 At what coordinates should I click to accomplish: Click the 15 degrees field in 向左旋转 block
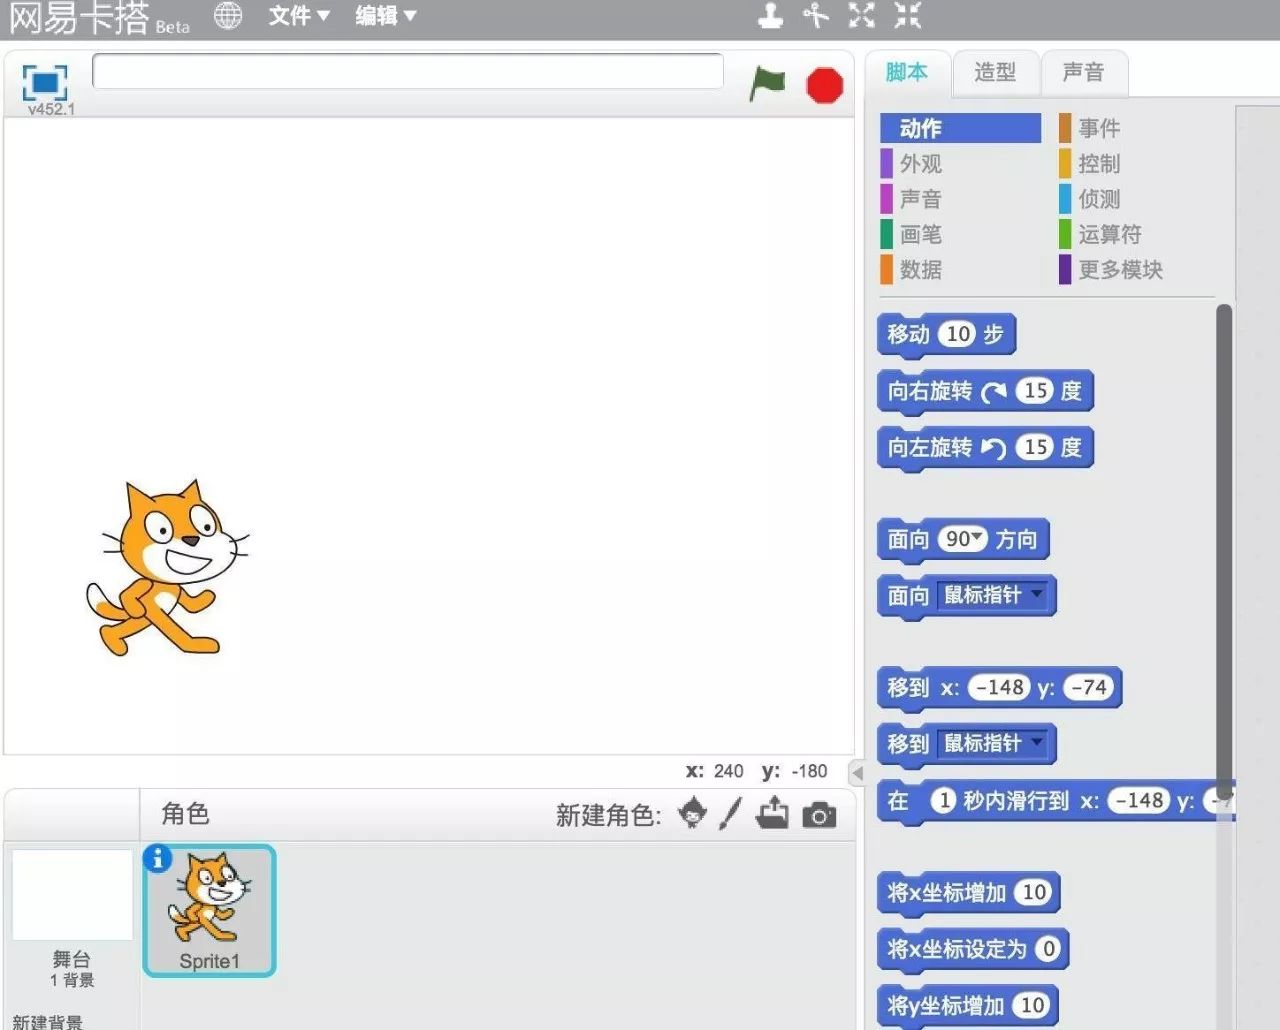click(1034, 447)
